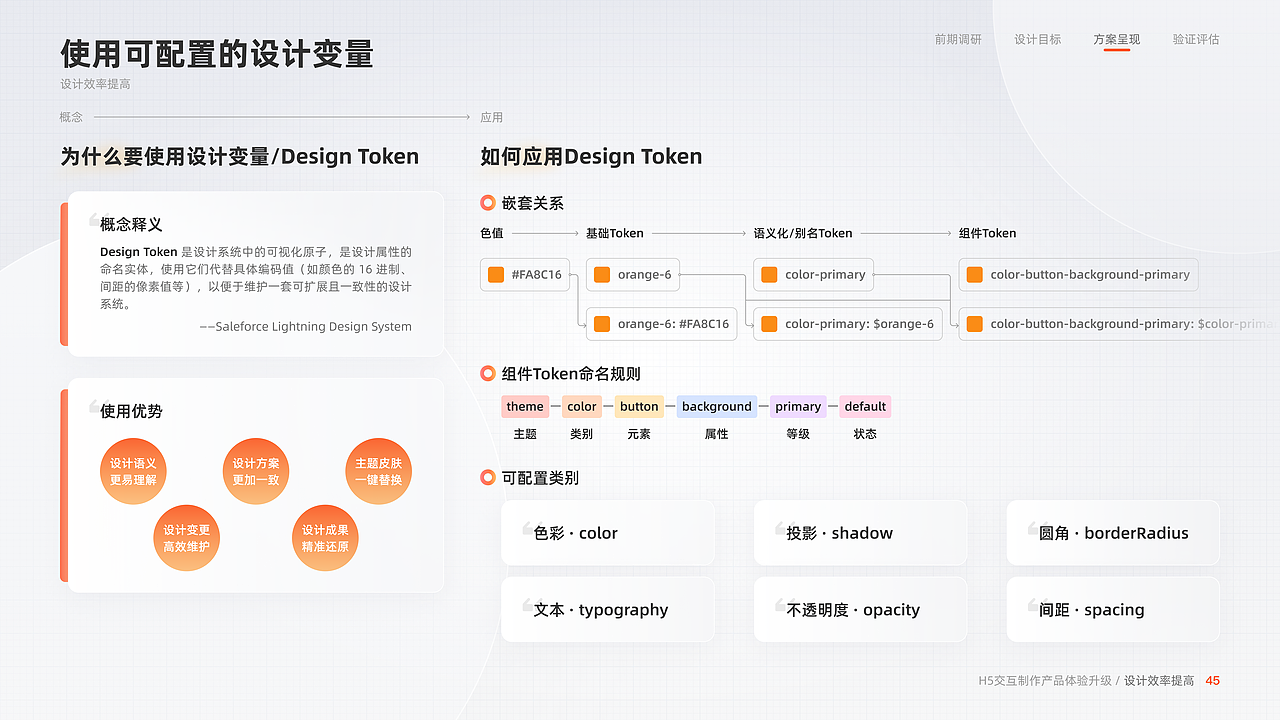The height and width of the screenshot is (720, 1280).
Task: Click the orange swatch in the orange-6 chip
Action: [602, 274]
